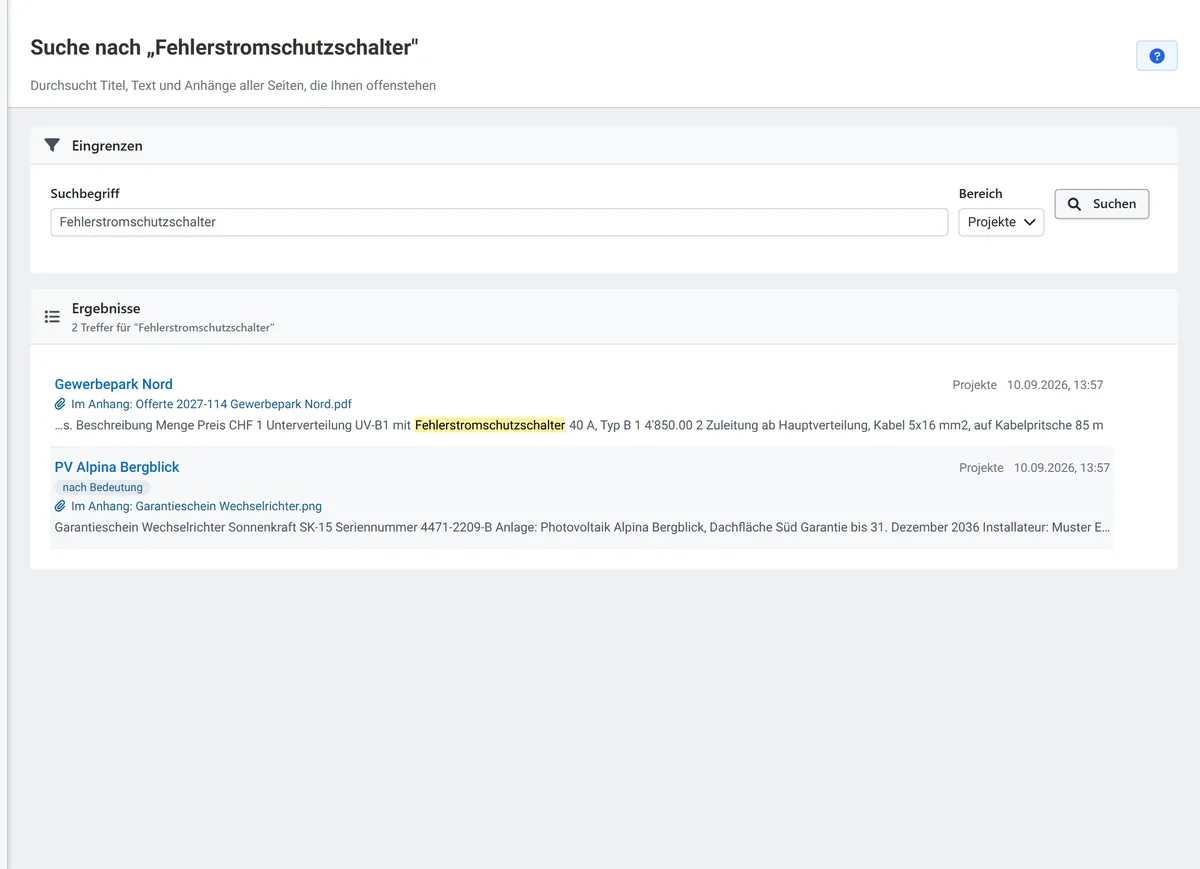Open the Gewerbepark Nord result
Screen dimensions: 1200x869
click(114, 384)
